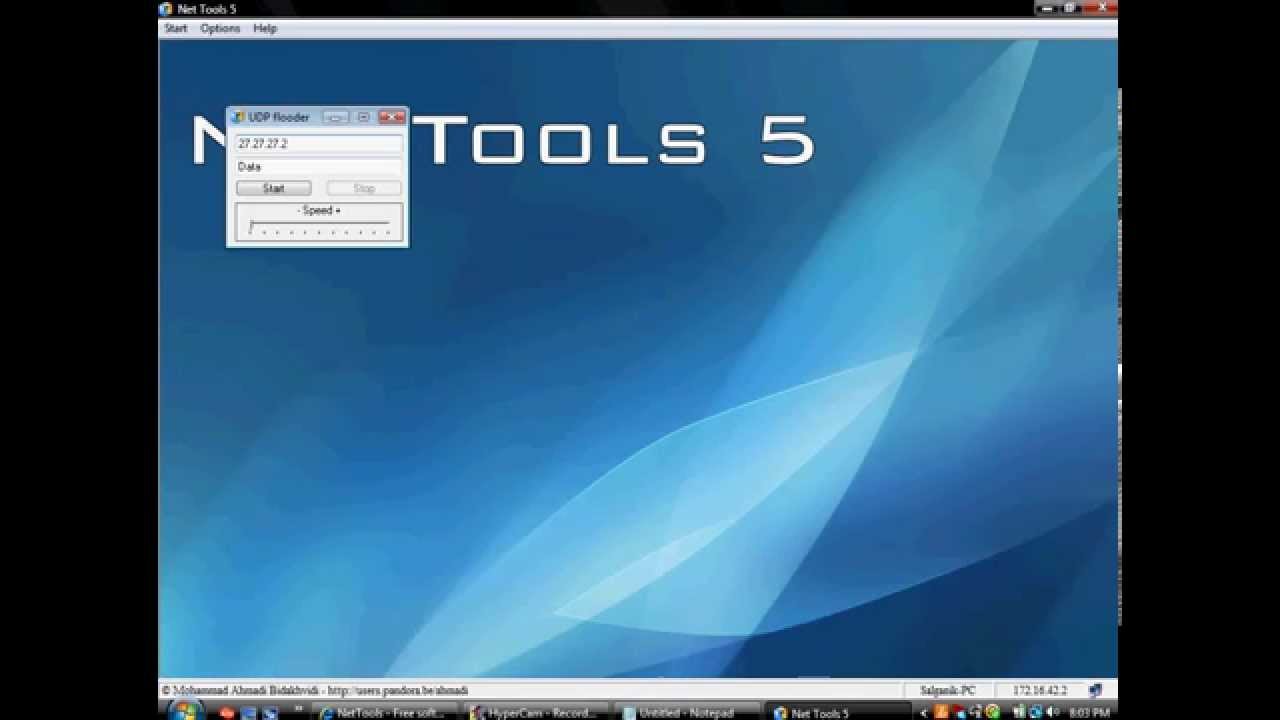The height and width of the screenshot is (720, 1280).
Task: Click the taskbar clock showing 8:03 PM
Action: [x=1089, y=713]
